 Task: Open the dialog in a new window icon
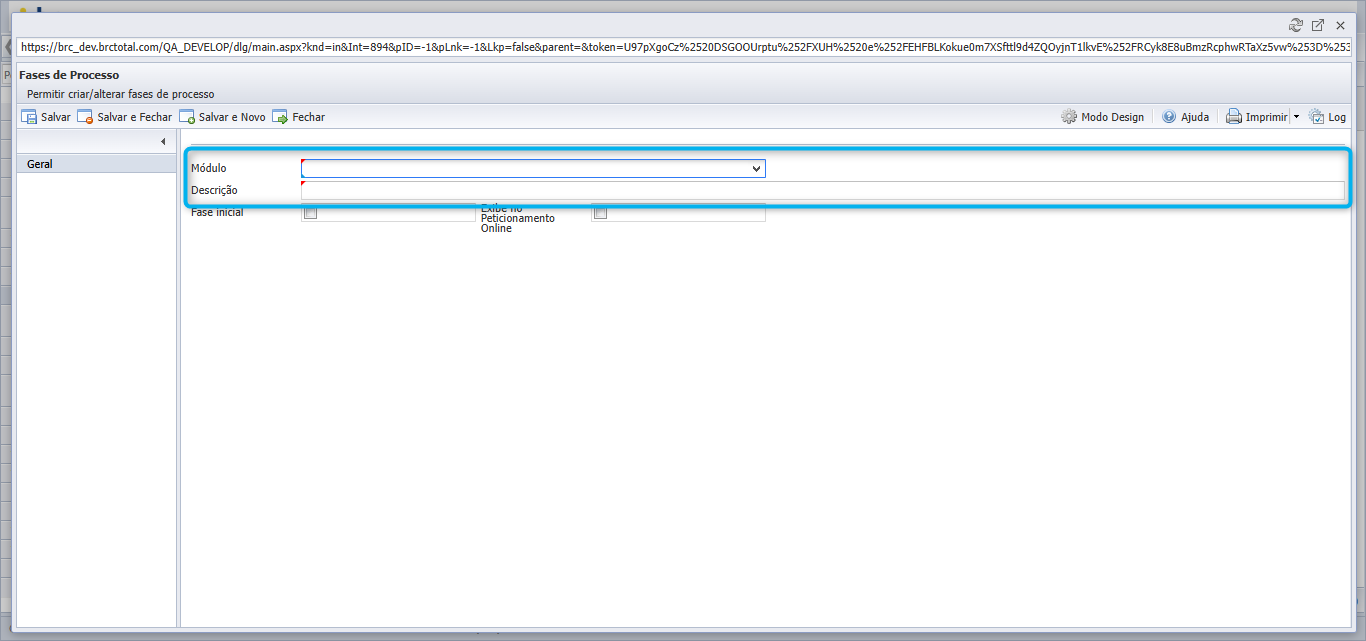pos(1318,25)
